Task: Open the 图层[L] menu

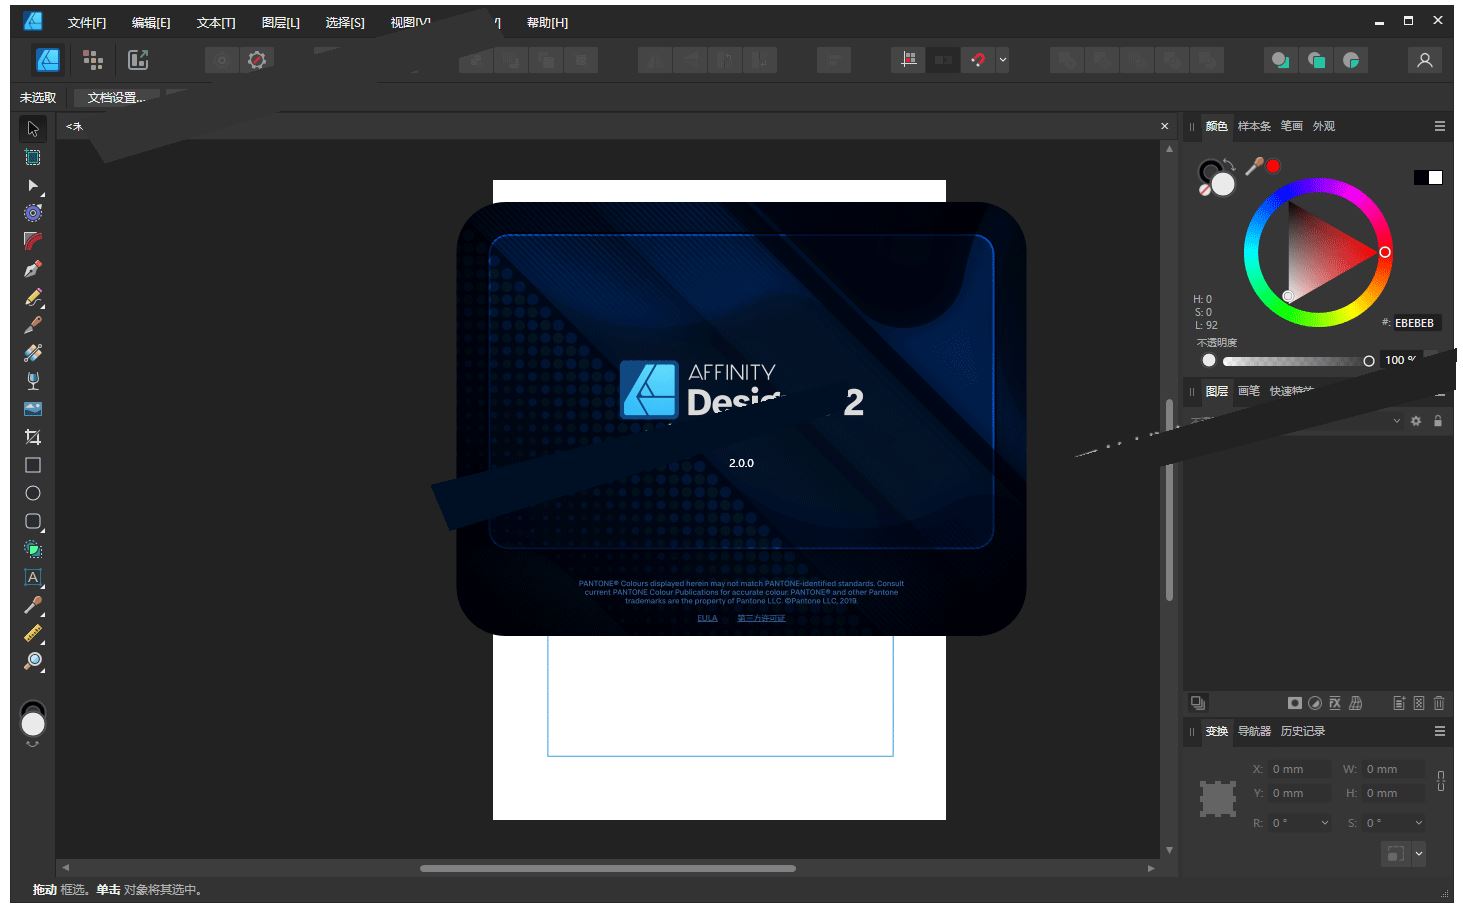Action: 280,22
